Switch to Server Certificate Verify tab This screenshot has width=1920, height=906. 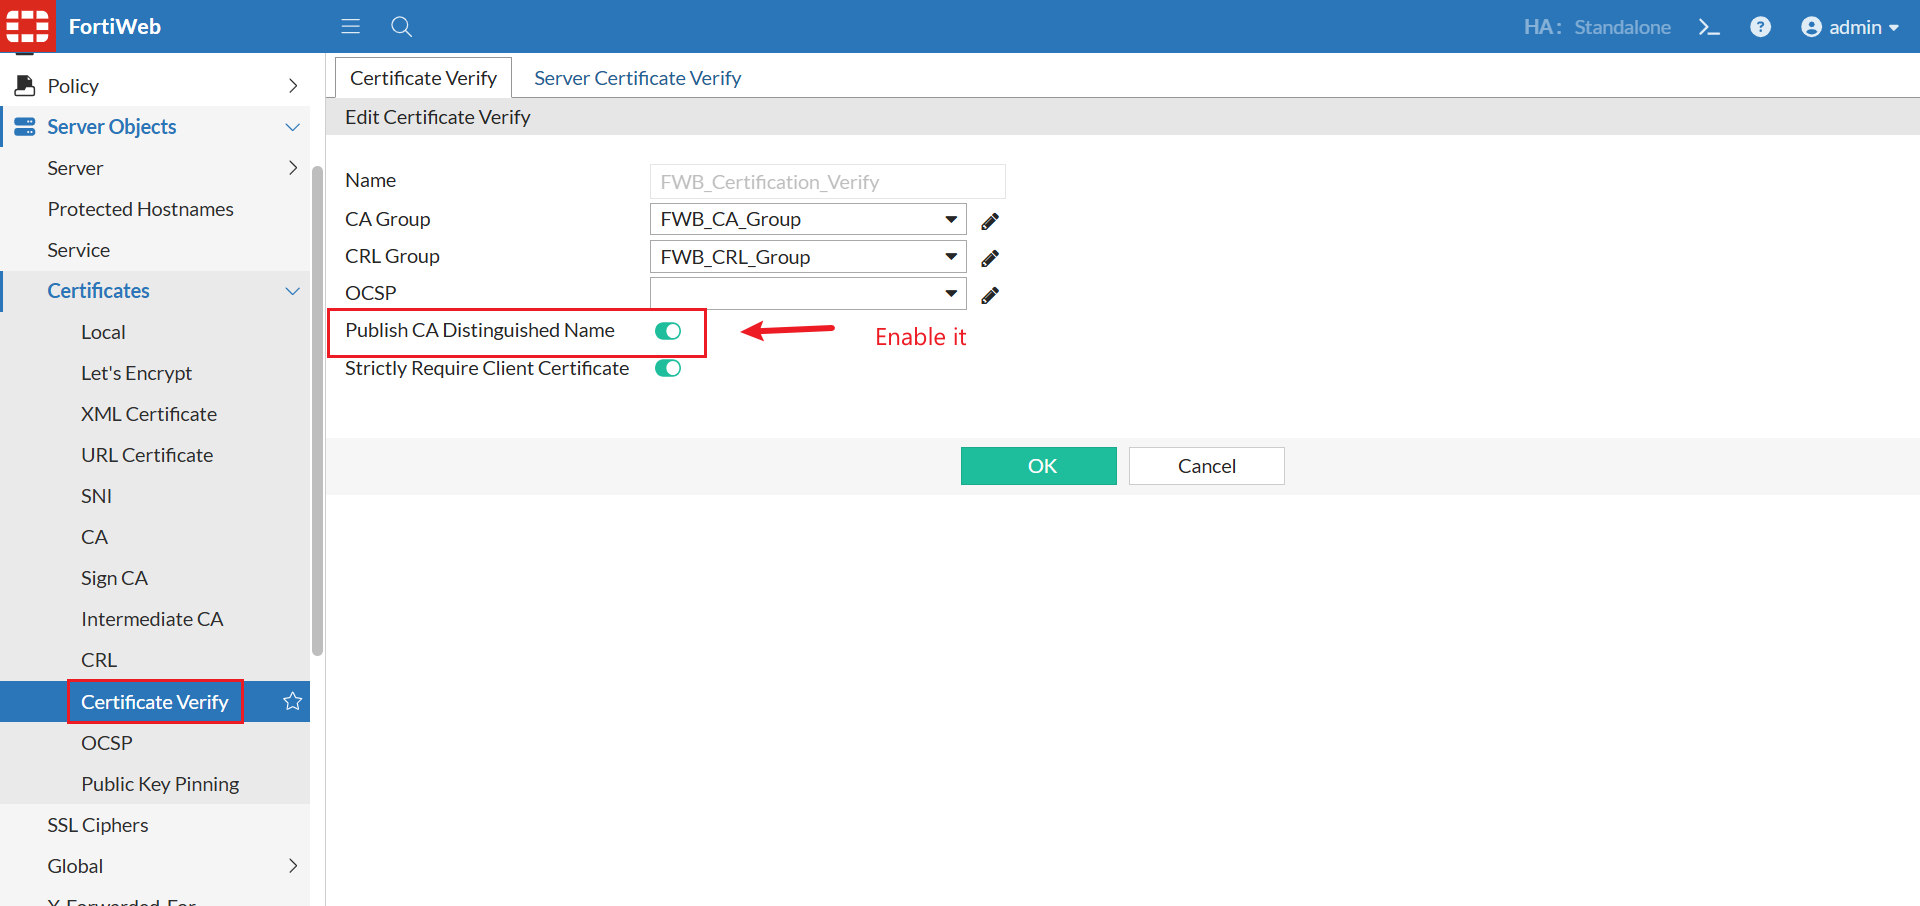click(637, 78)
